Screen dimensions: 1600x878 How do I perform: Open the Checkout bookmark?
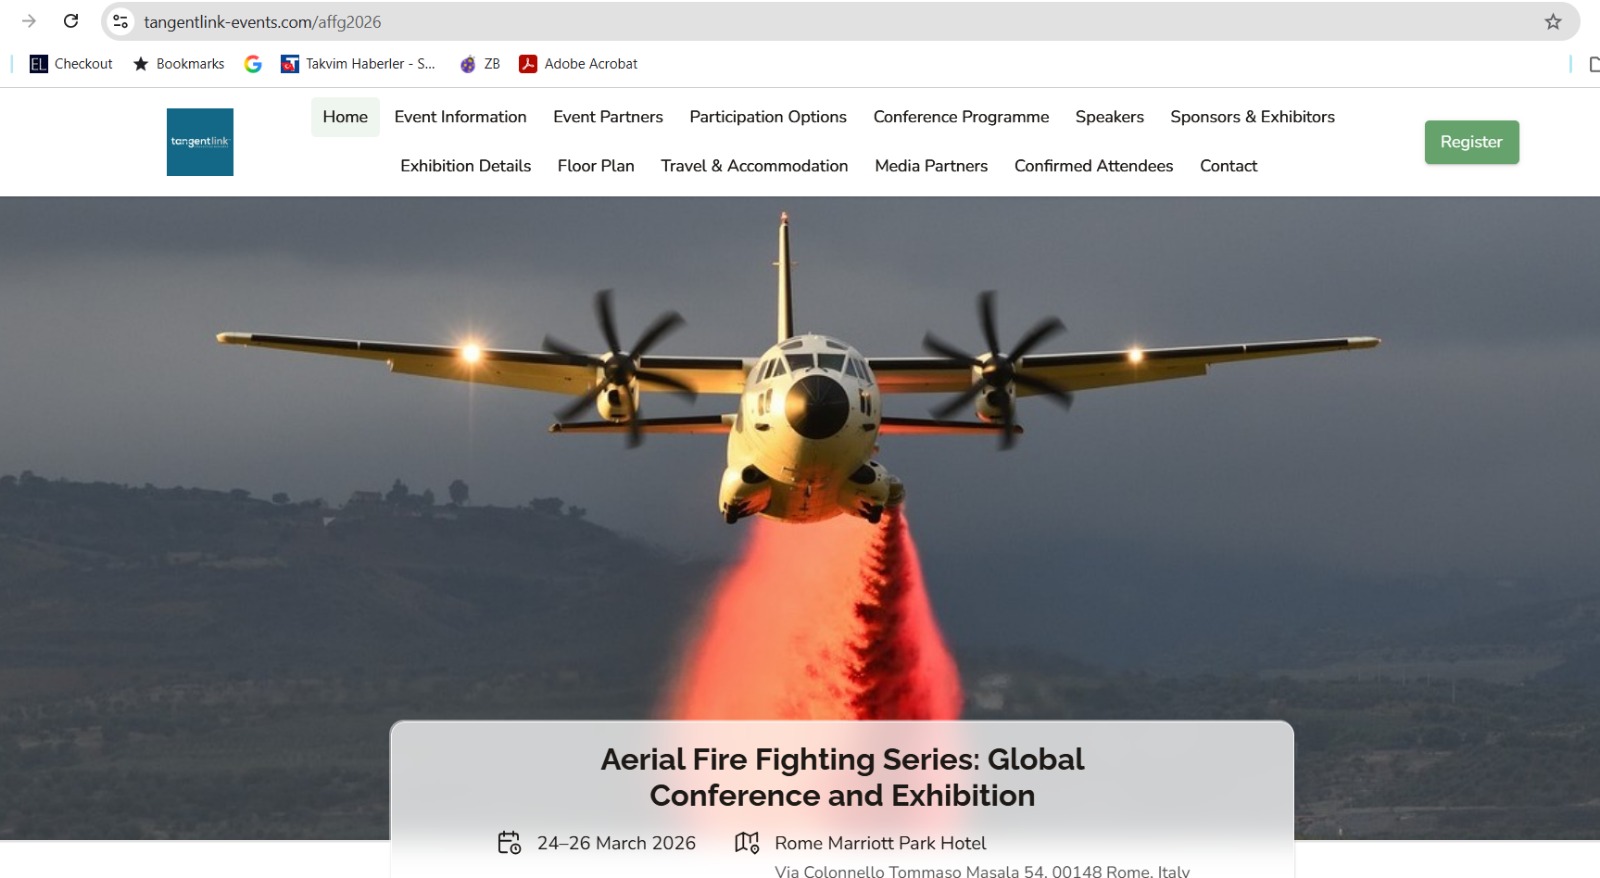[71, 64]
